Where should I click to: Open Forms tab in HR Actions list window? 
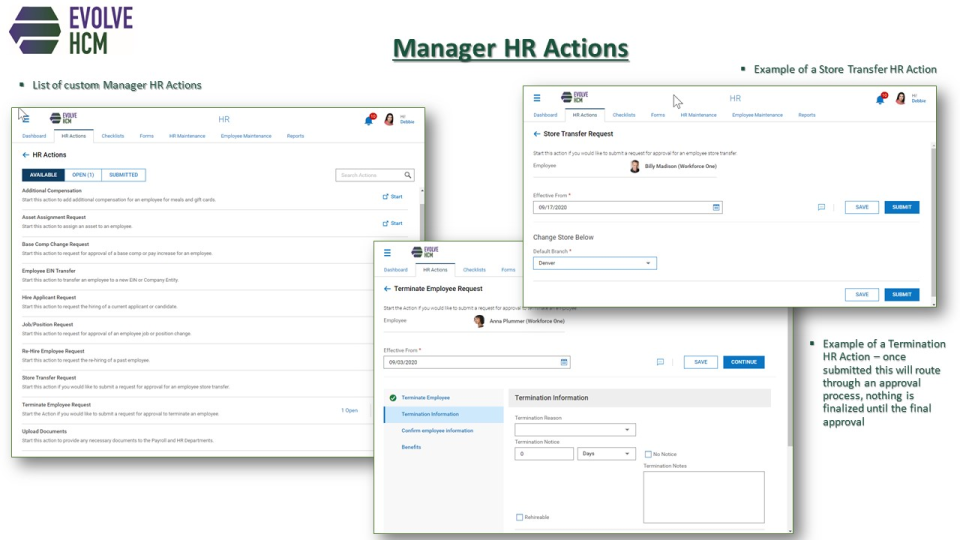point(146,136)
